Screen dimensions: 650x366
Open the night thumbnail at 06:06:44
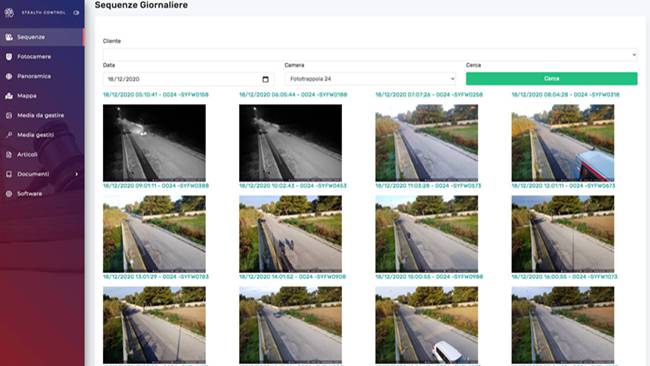pos(290,143)
